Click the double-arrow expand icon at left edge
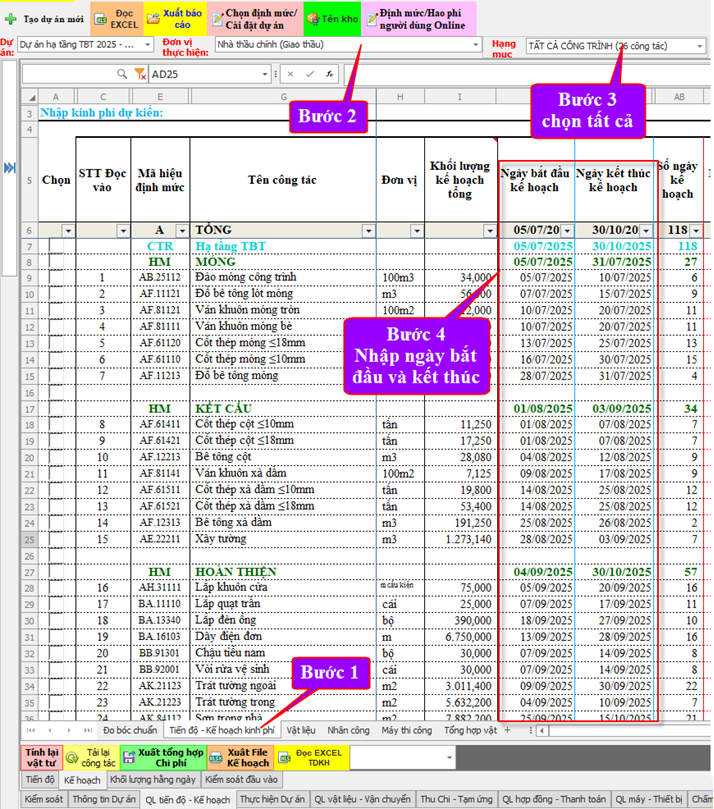The width and height of the screenshot is (714, 809). click(x=11, y=168)
